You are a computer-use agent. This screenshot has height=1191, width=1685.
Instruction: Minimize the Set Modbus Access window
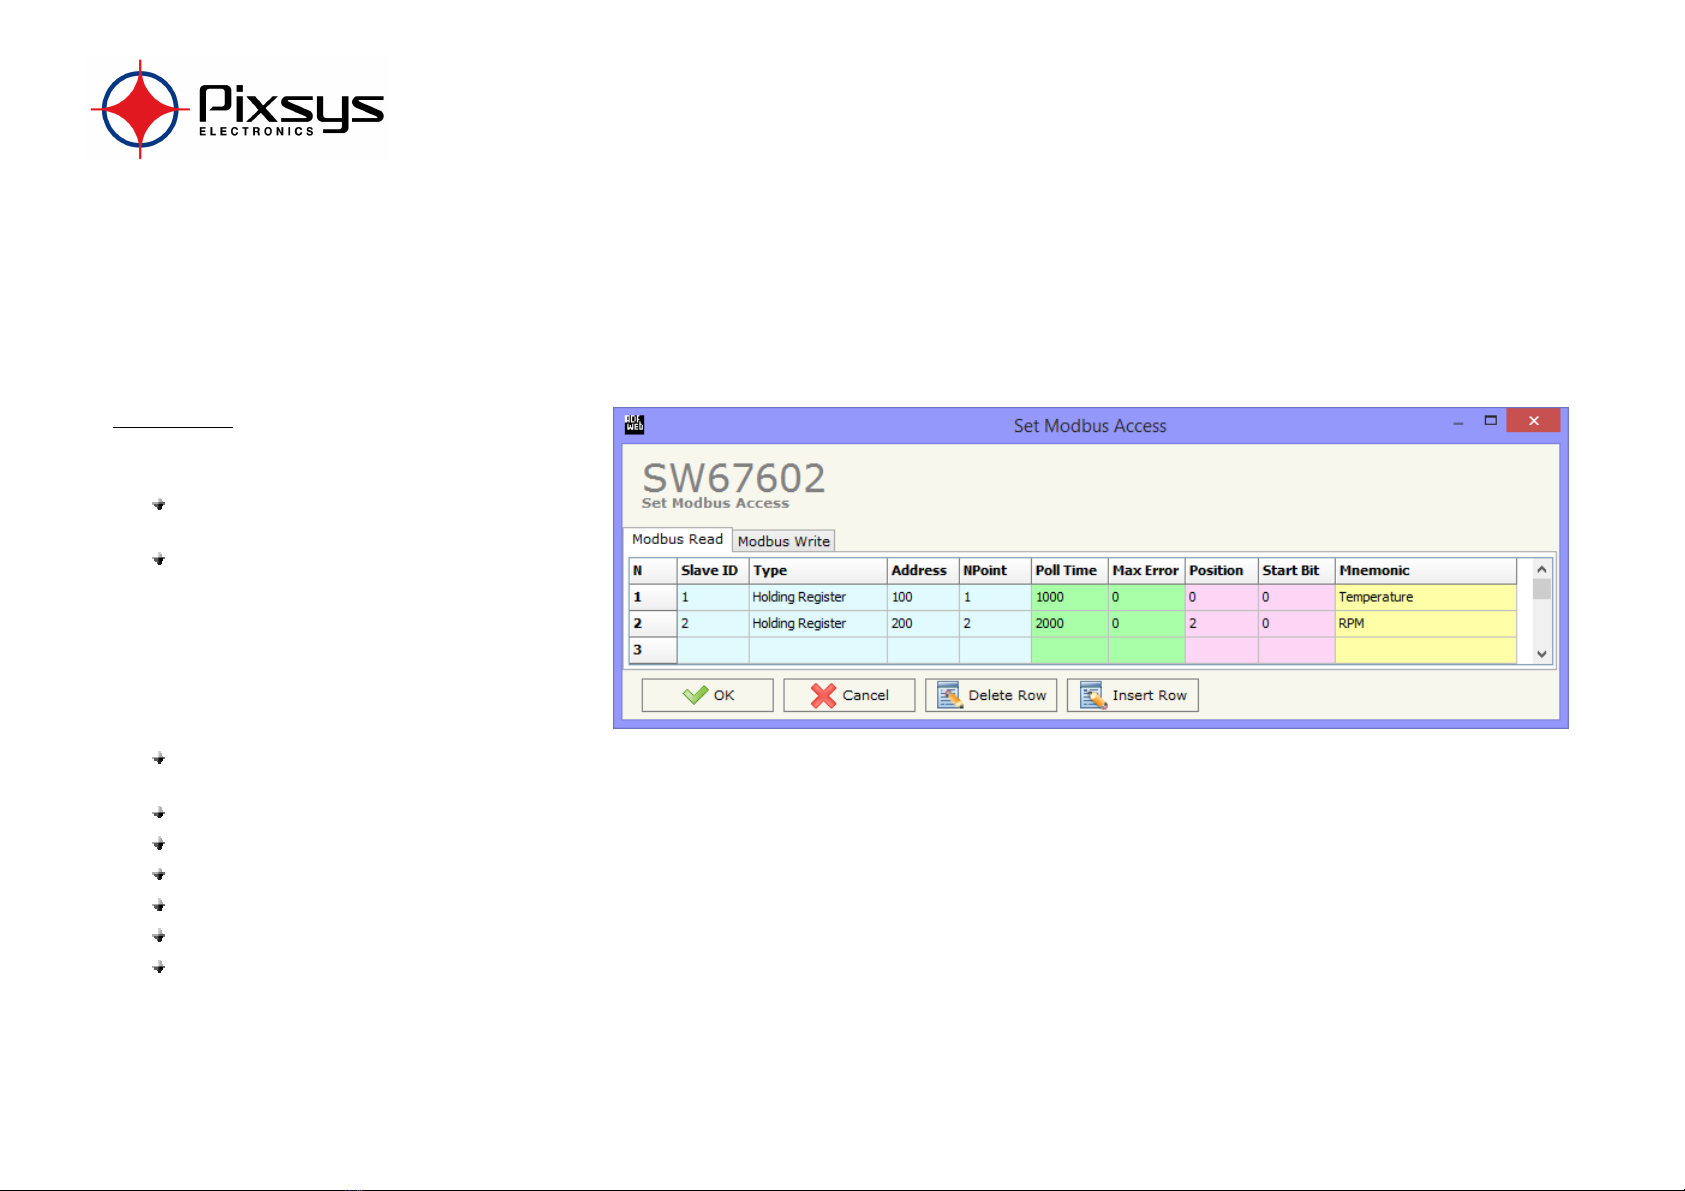[1458, 422]
